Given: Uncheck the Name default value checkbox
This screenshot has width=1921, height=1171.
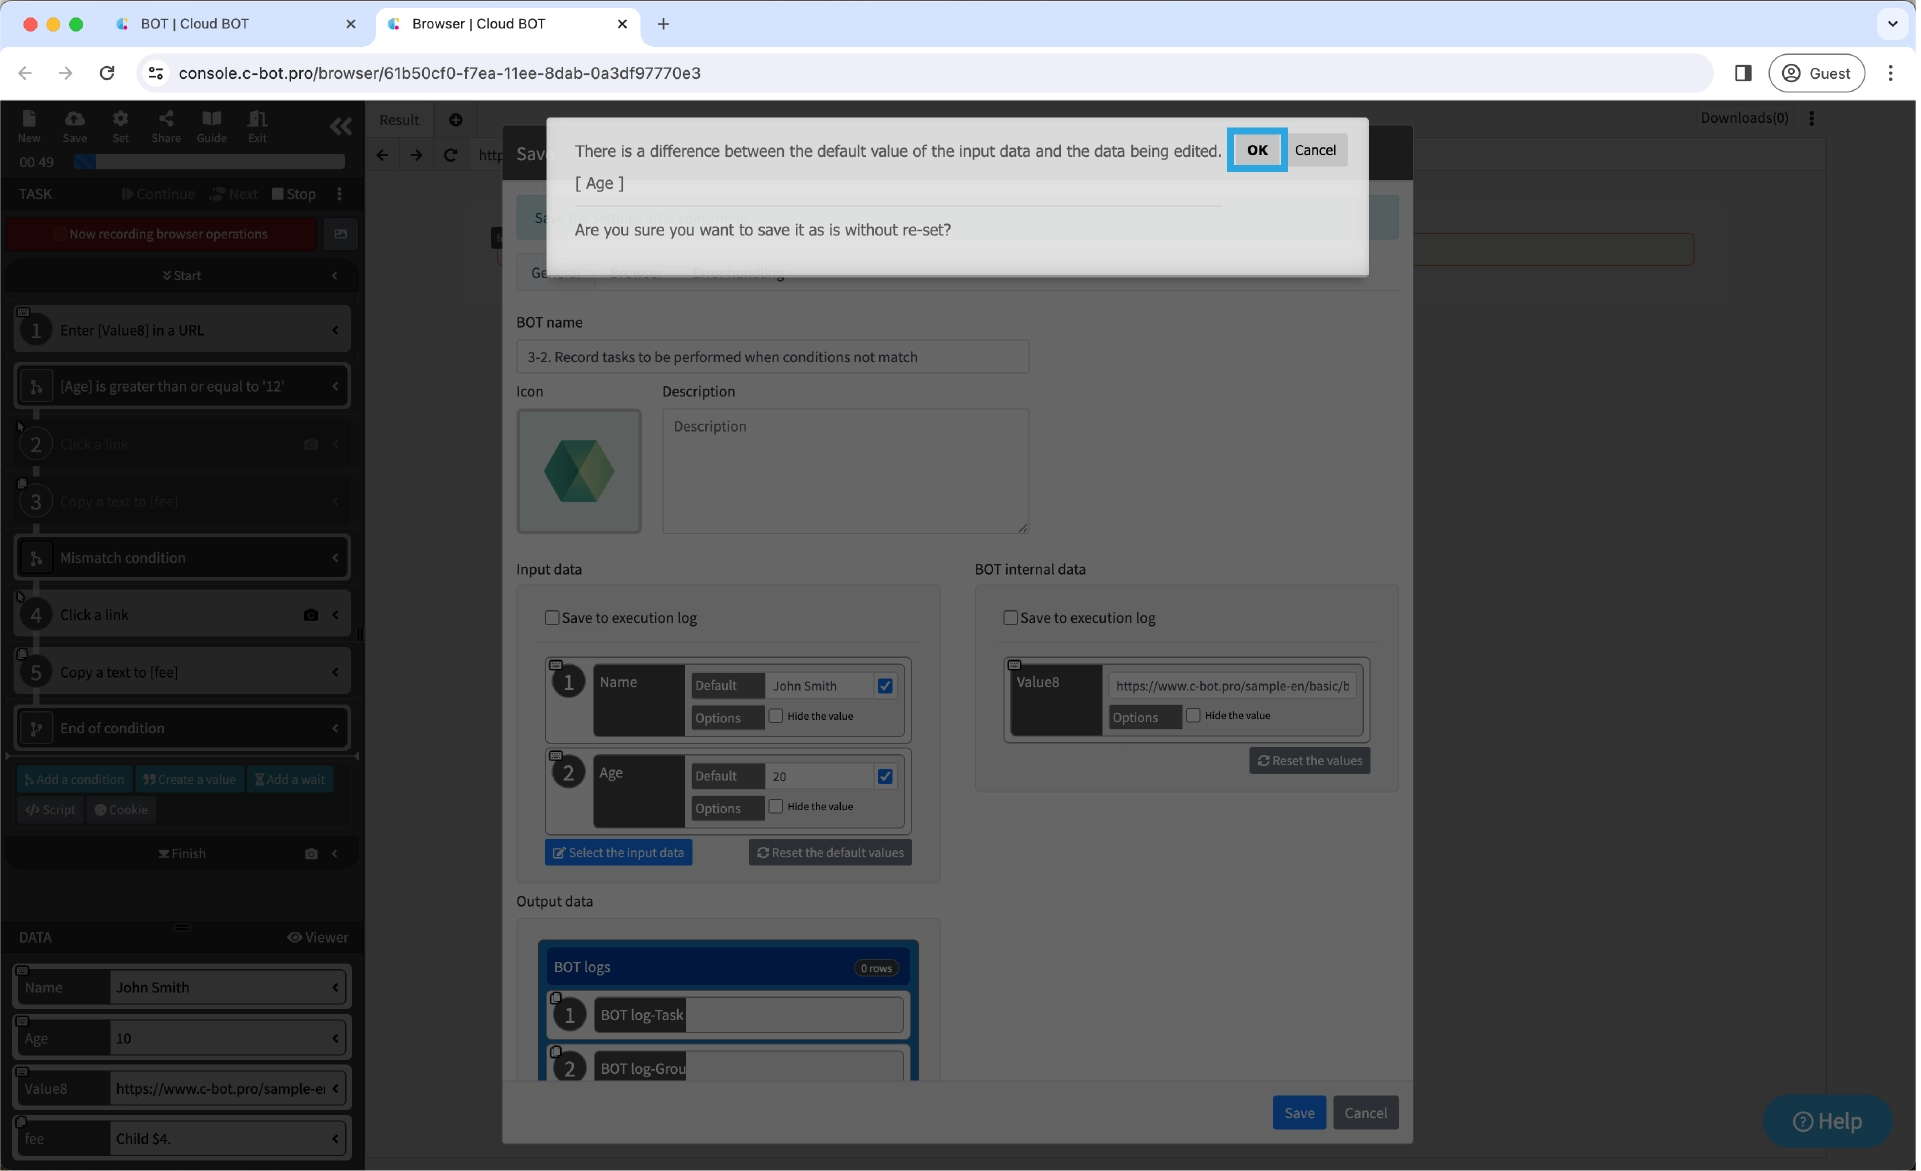Looking at the screenshot, I should coord(885,686).
